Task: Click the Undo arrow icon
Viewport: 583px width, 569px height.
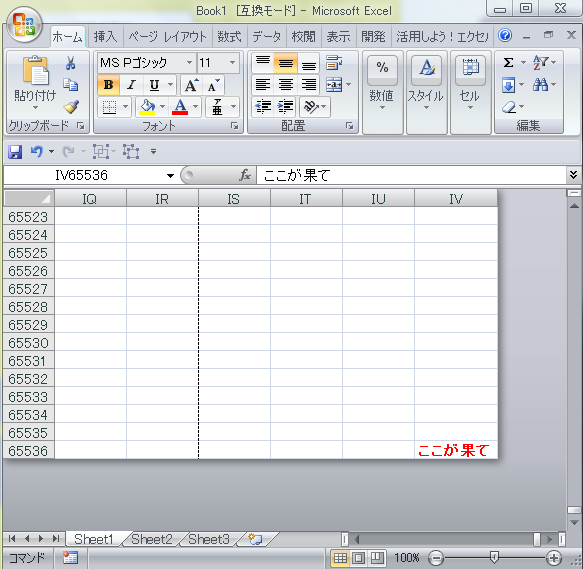Action: point(37,151)
